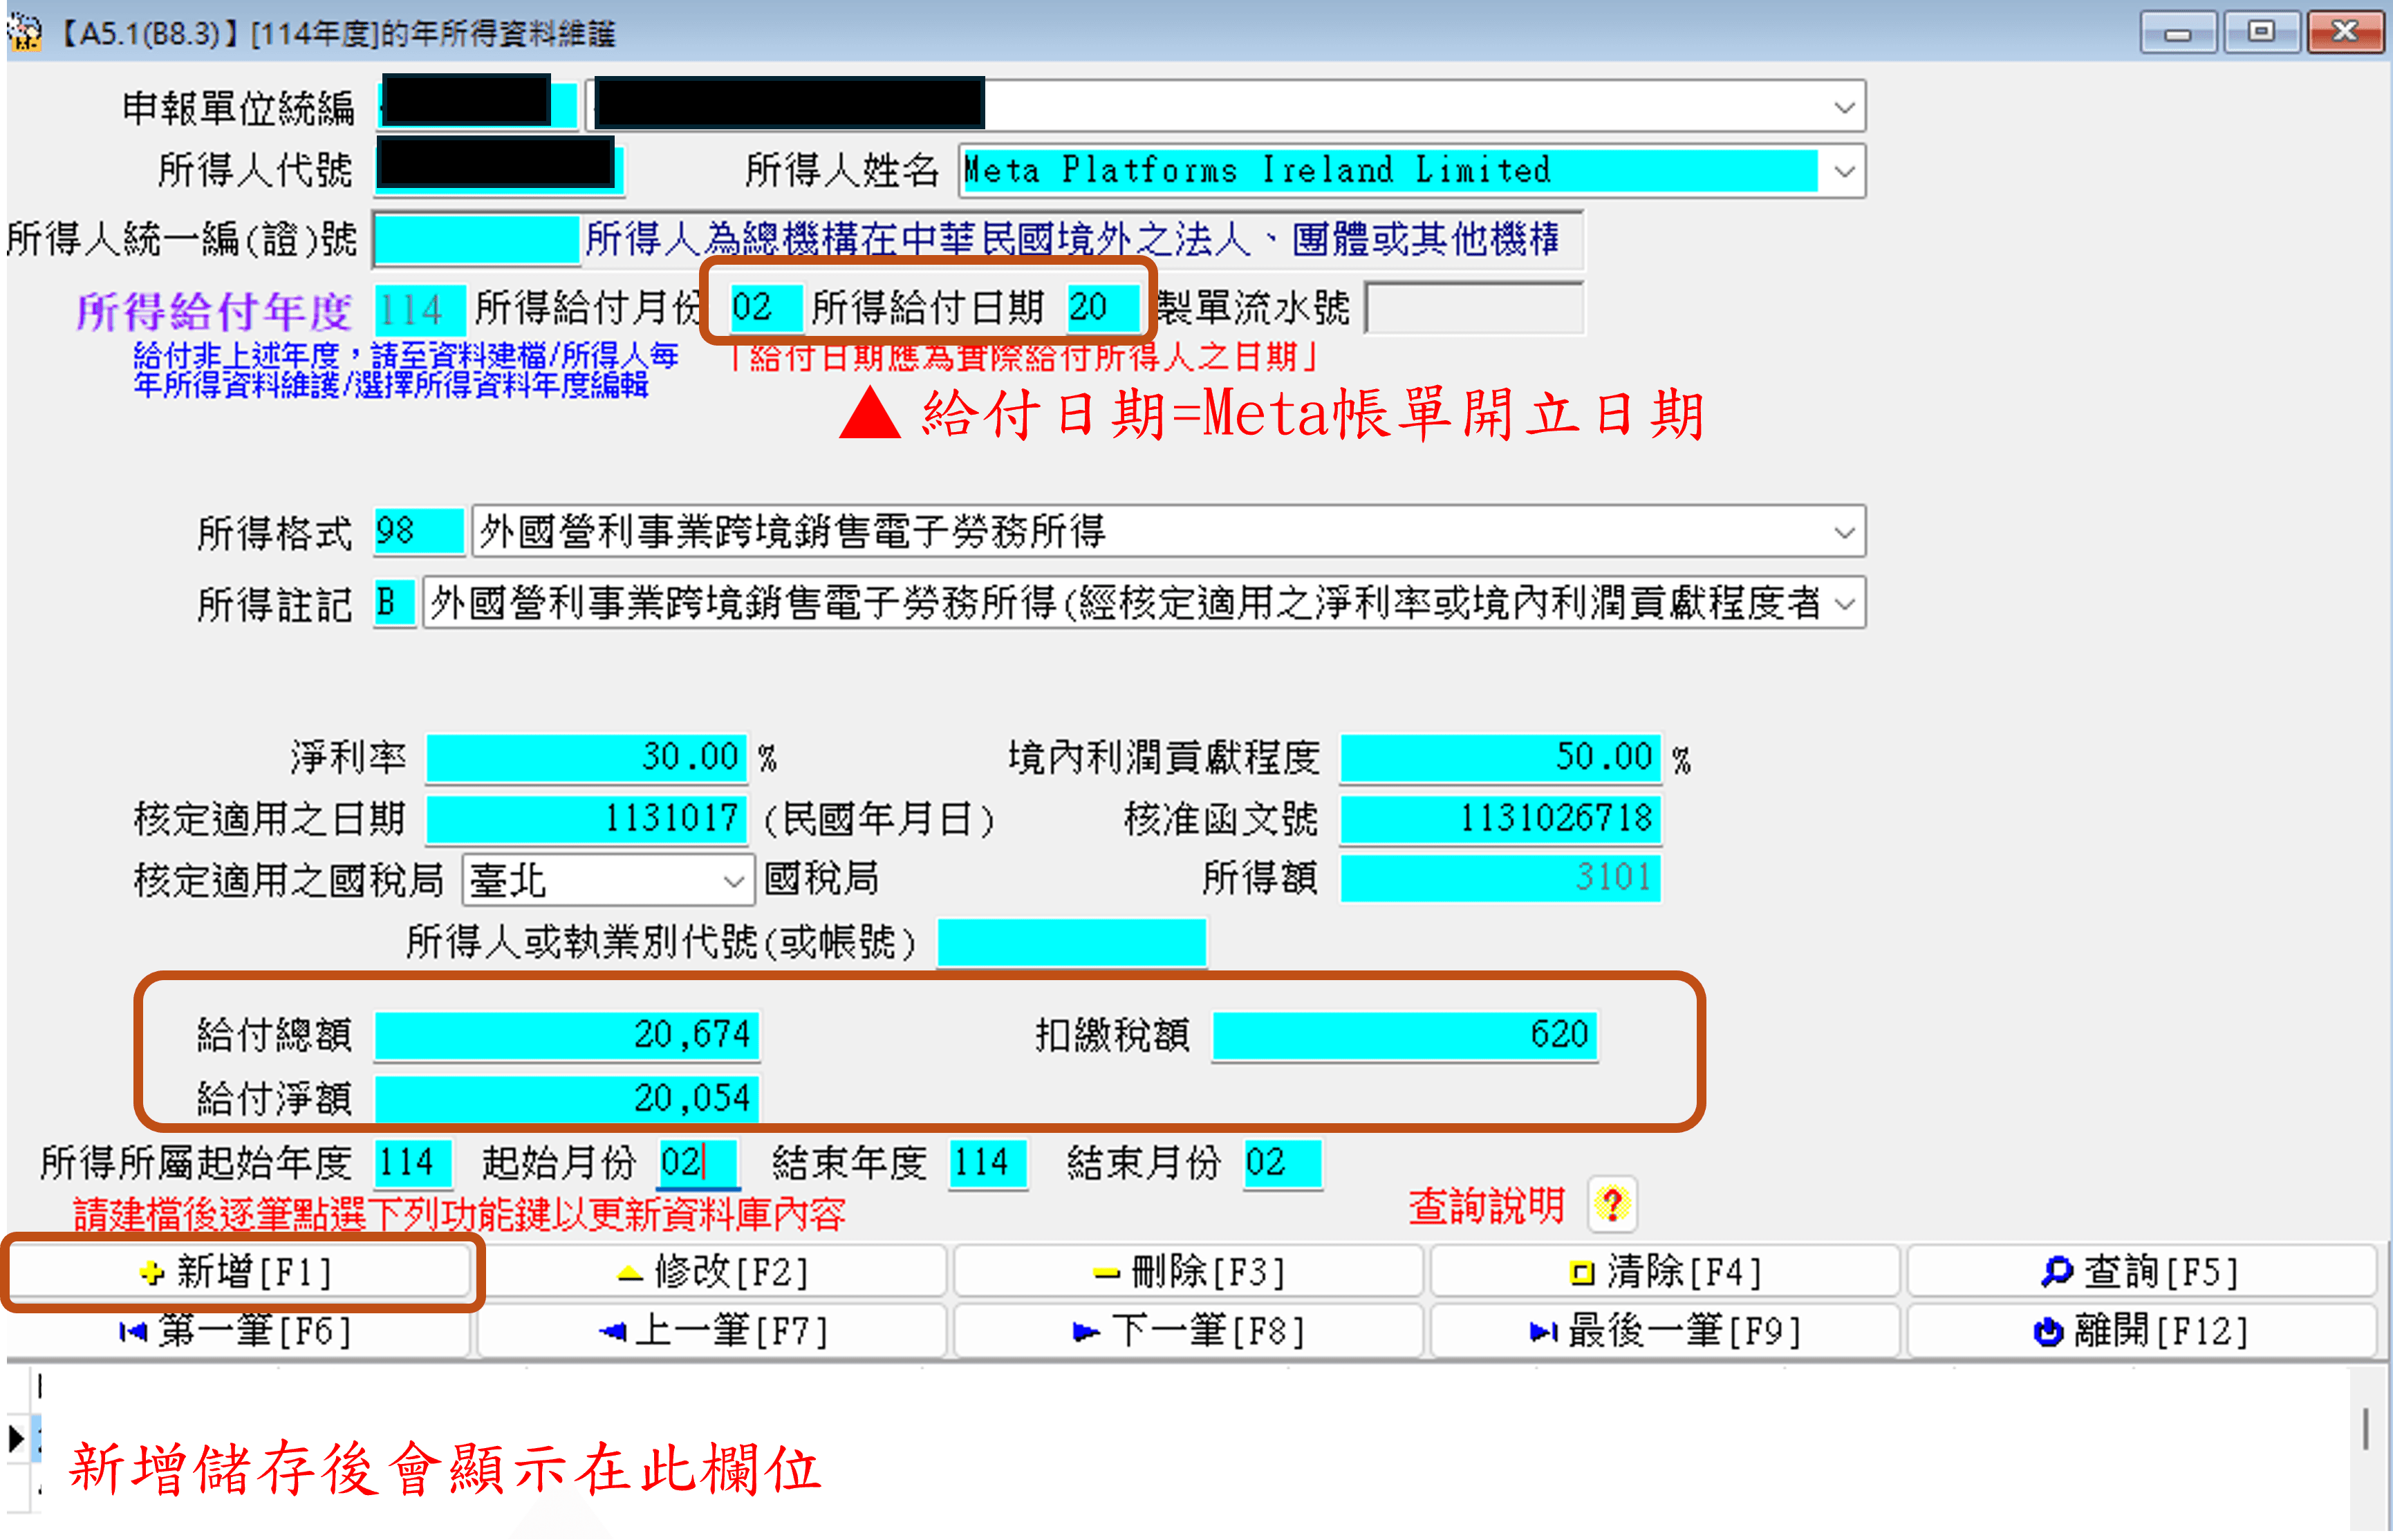Click the 給付總額 input field

[x=567, y=1034]
